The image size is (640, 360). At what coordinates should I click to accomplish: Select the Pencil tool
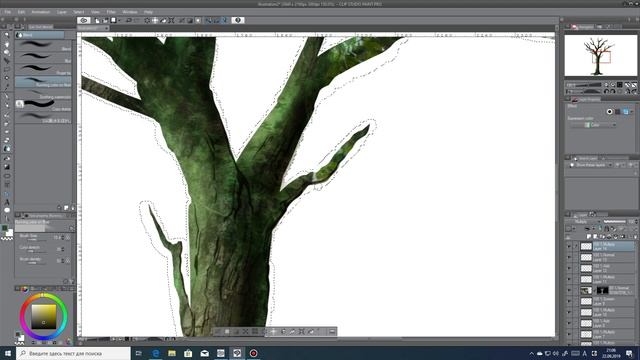[x=7, y=106]
